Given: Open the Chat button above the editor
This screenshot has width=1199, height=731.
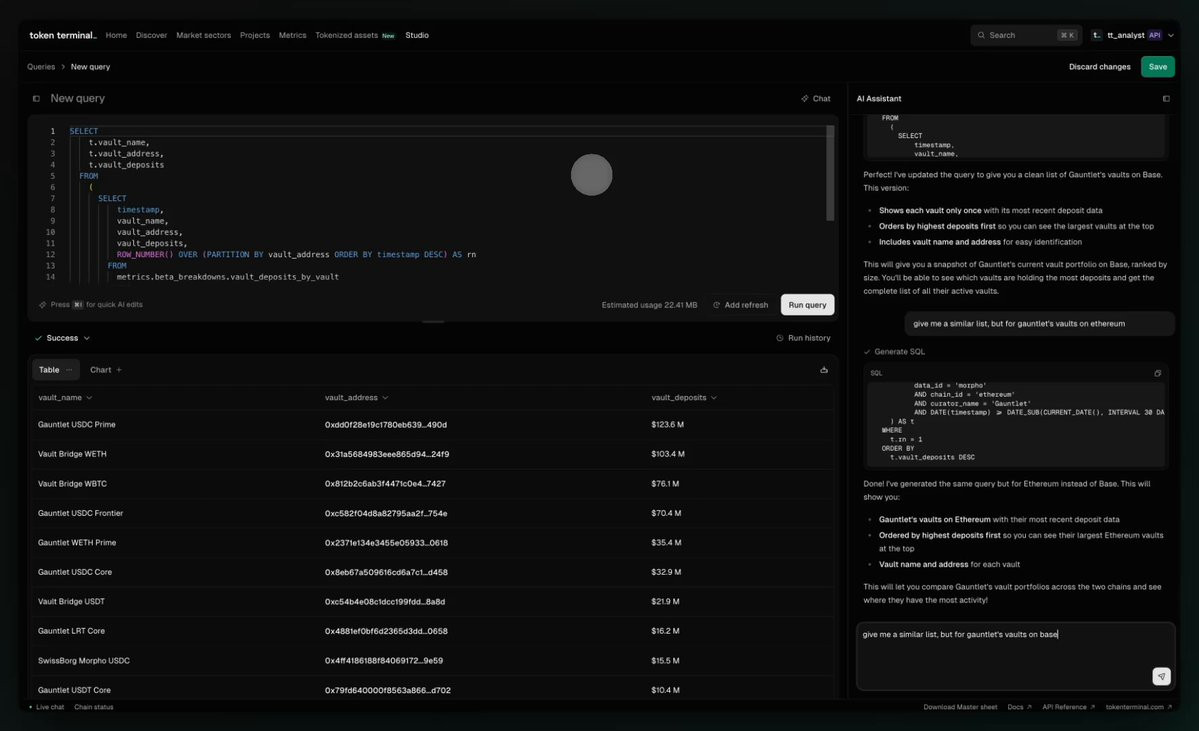Looking at the screenshot, I should pyautogui.click(x=815, y=99).
